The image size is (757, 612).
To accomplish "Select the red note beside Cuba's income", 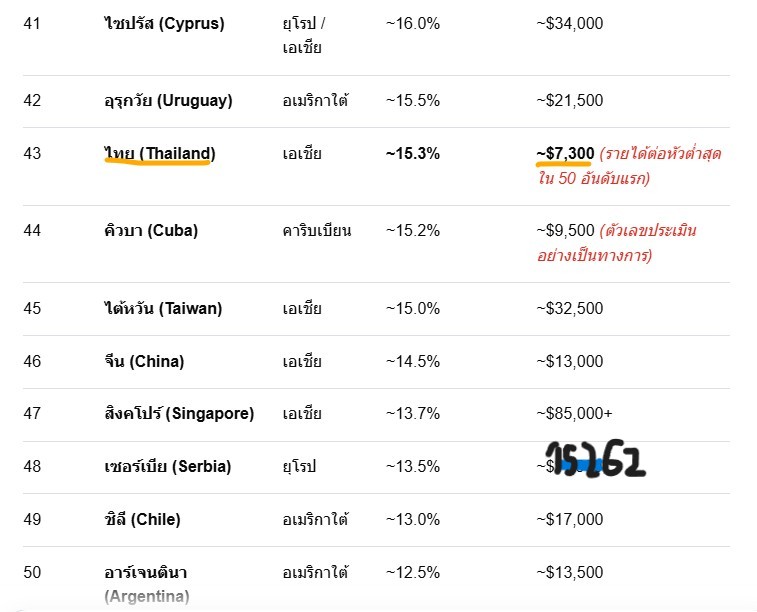I will [617, 243].
